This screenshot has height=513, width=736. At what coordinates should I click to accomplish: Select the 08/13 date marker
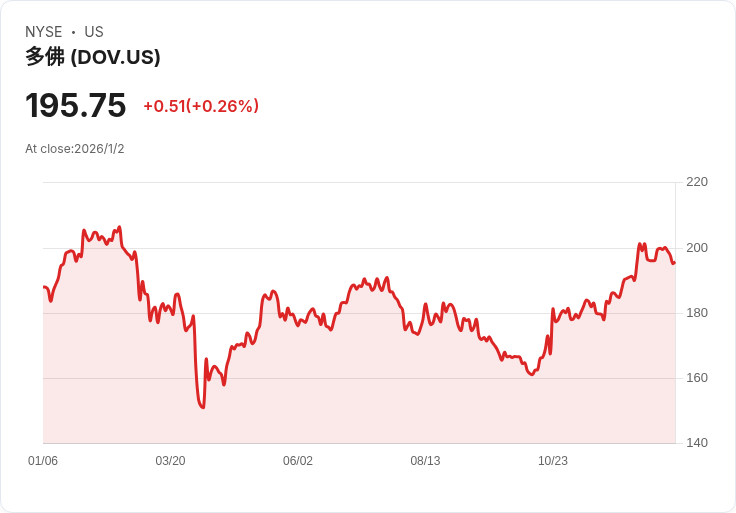click(425, 461)
